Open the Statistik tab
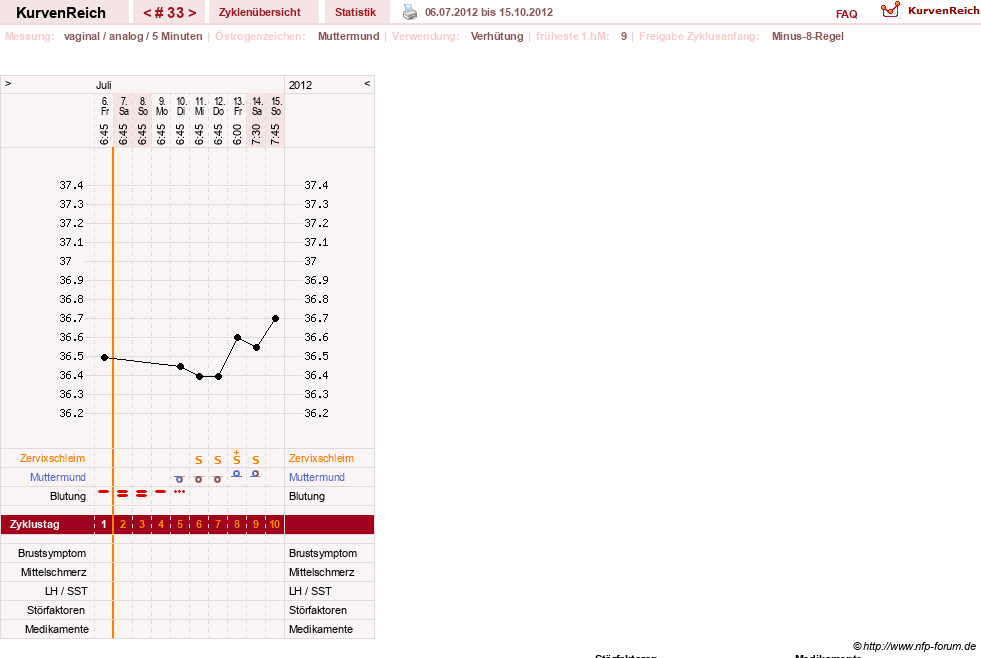Image resolution: width=981 pixels, height=658 pixels. pos(355,12)
